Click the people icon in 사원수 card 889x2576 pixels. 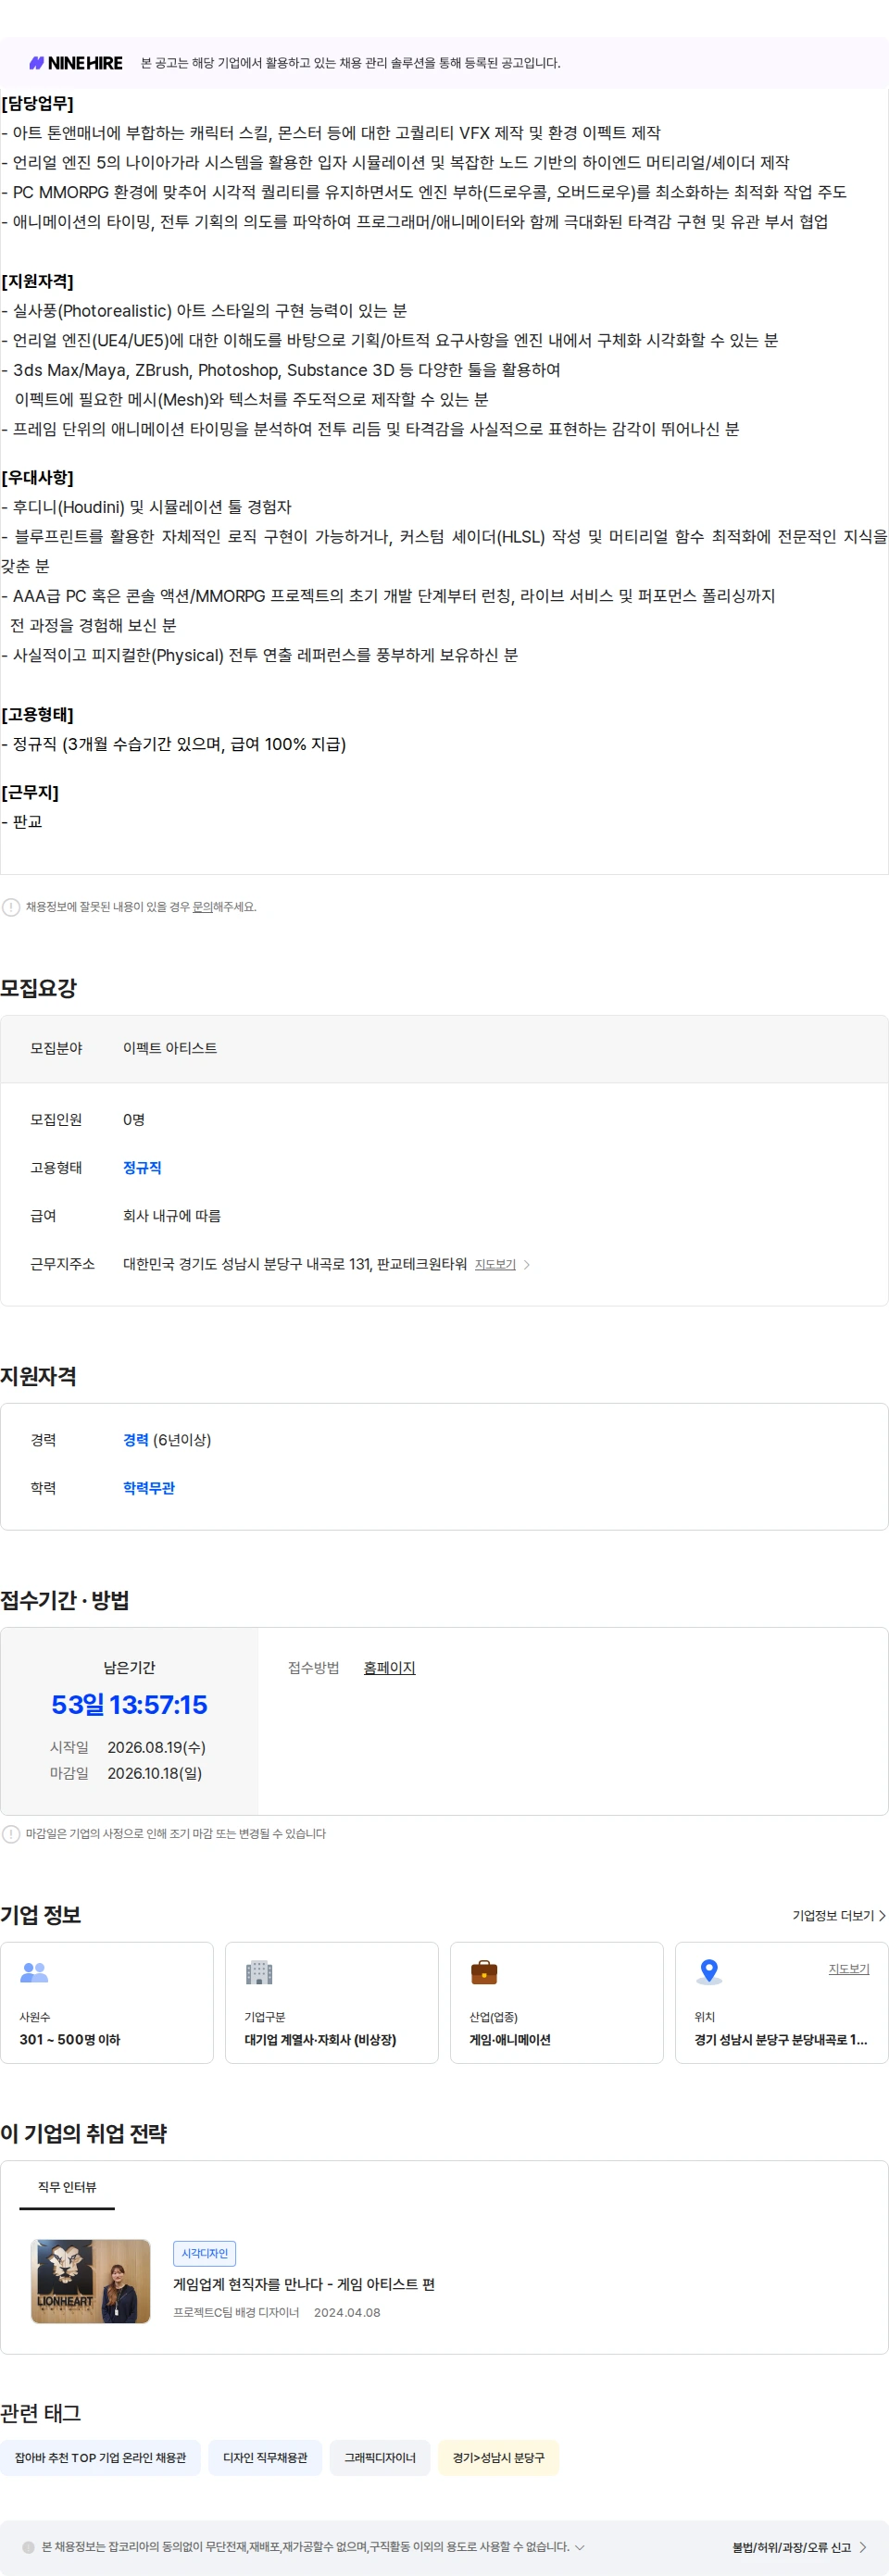click(34, 1972)
